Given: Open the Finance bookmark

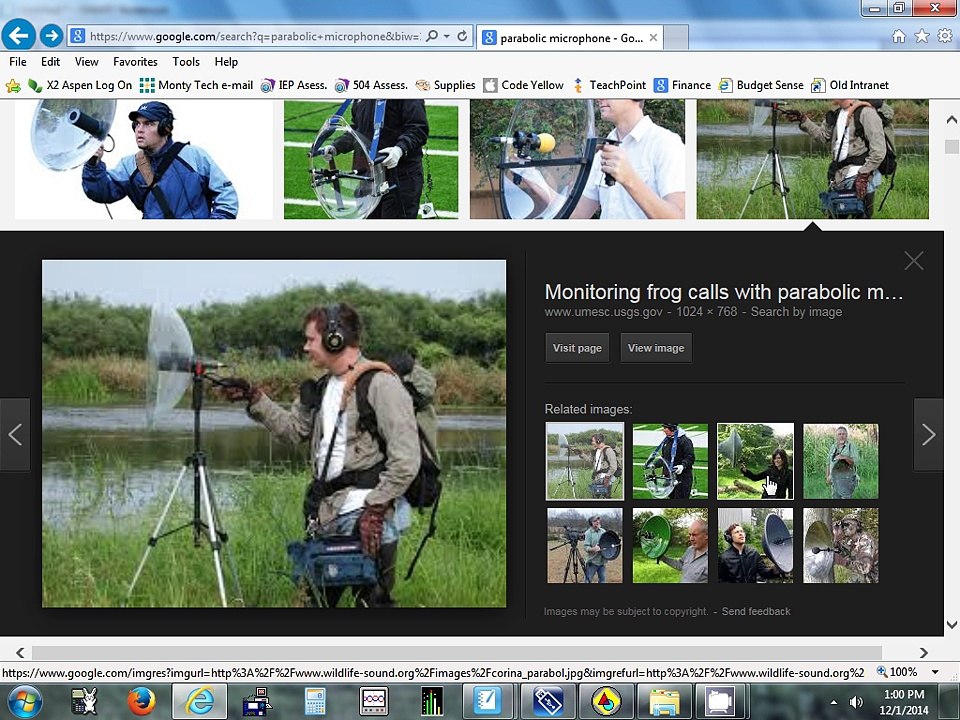Looking at the screenshot, I should (682, 85).
